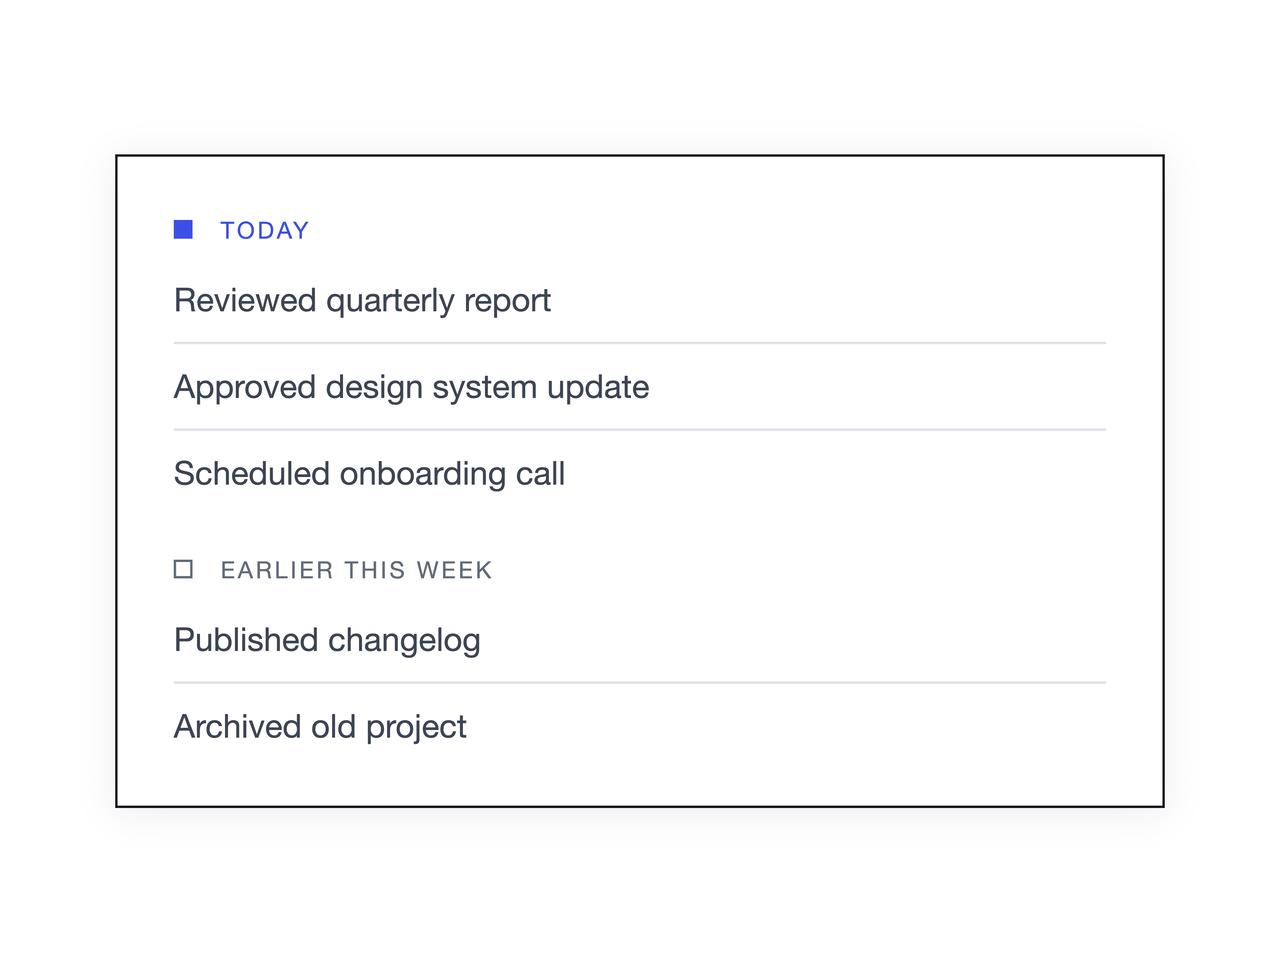
Task: Click the divider under Published changelog
Action: point(640,683)
